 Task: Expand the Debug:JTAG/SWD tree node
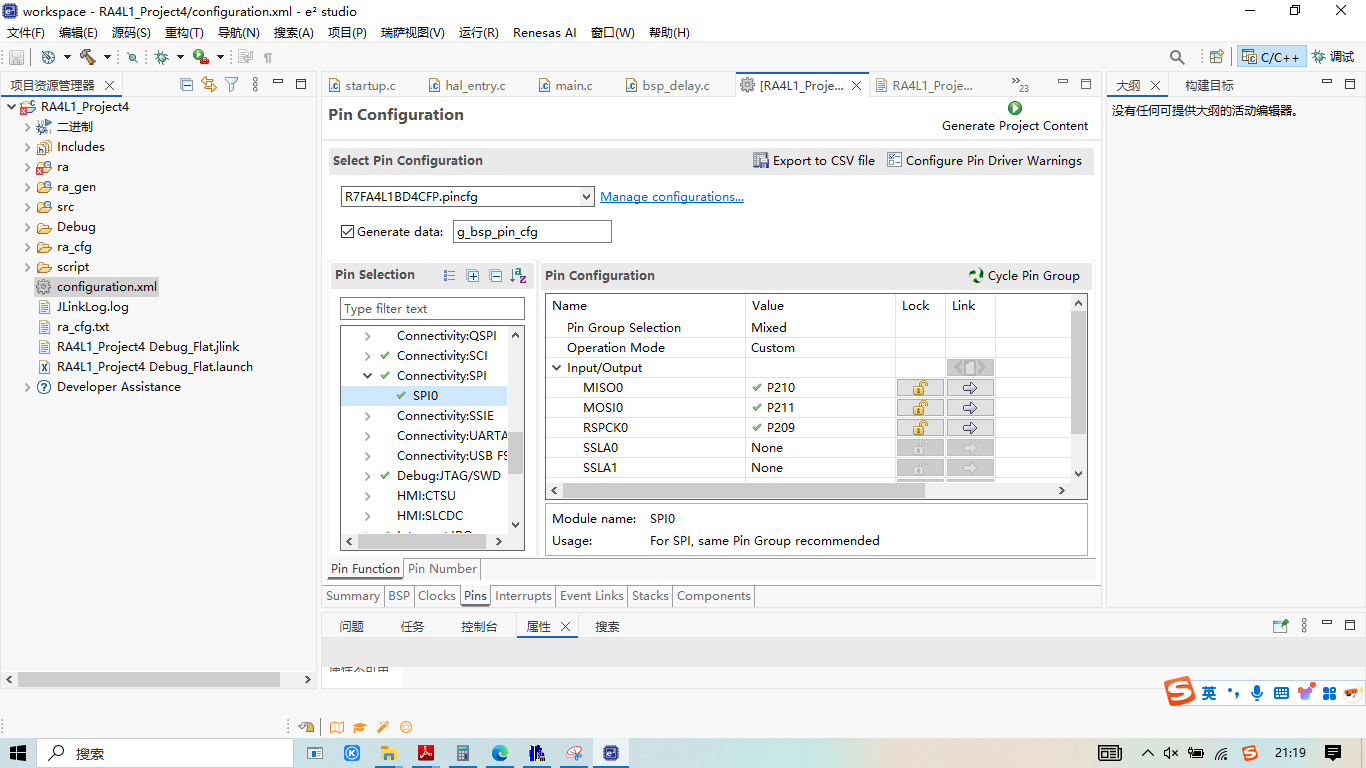(367, 476)
